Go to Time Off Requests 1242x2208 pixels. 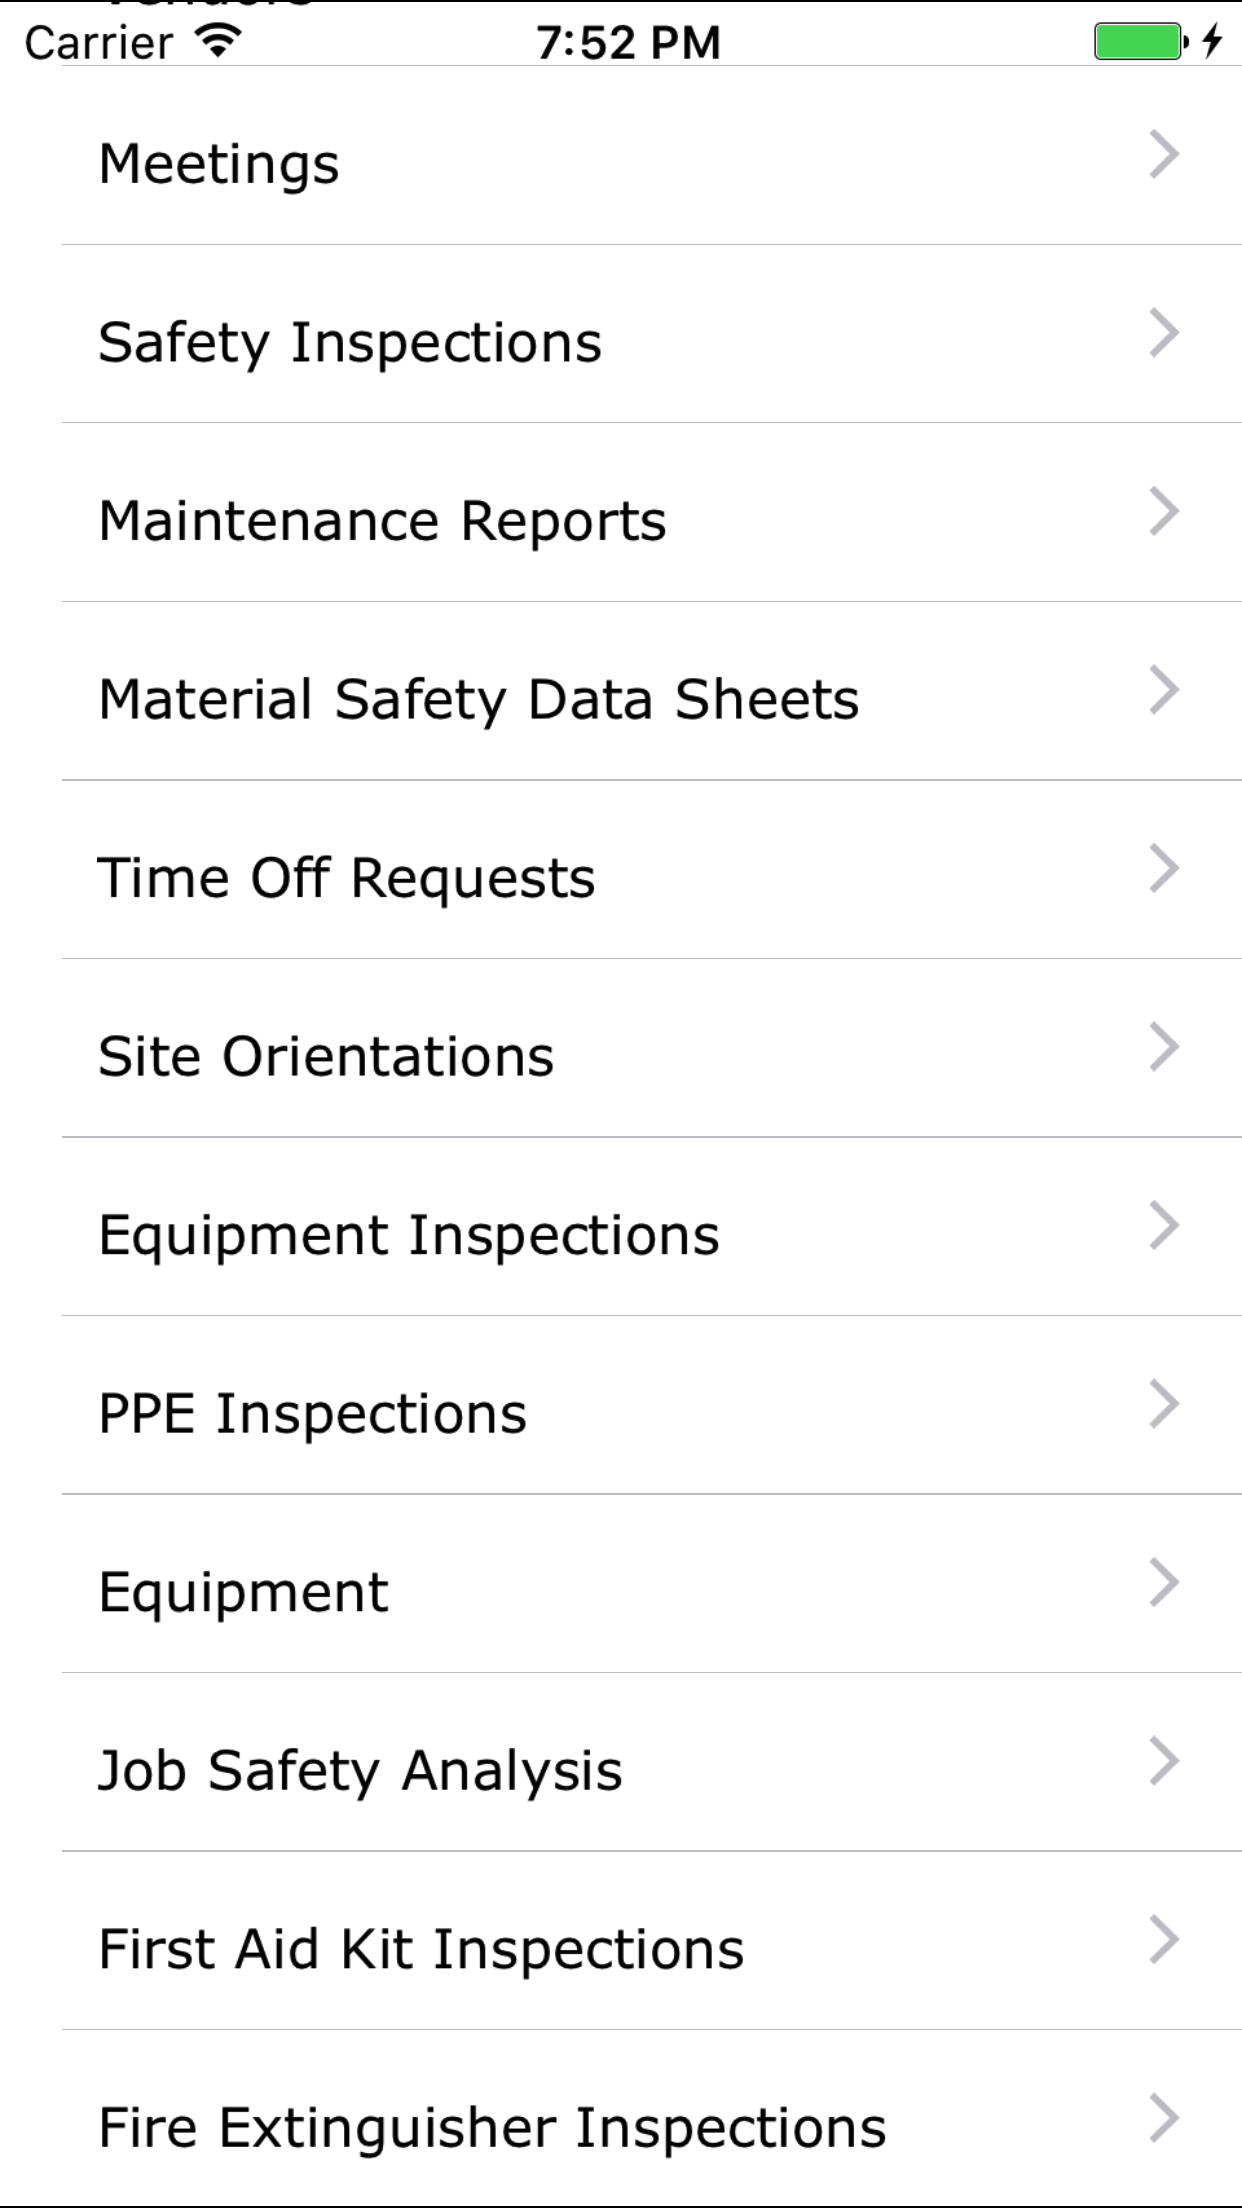click(346, 878)
